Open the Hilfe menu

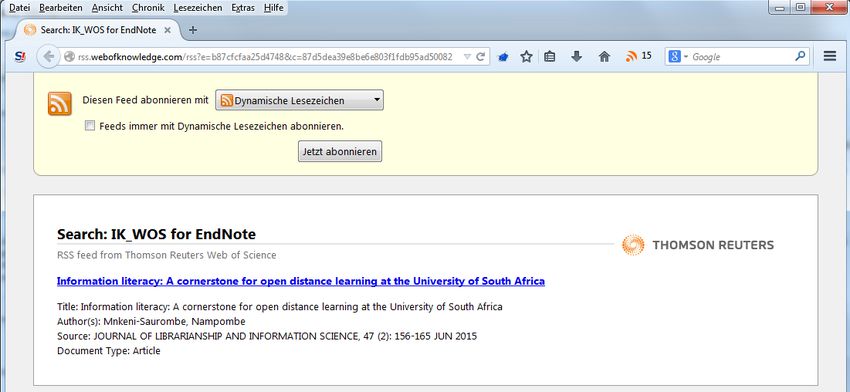[x=274, y=8]
